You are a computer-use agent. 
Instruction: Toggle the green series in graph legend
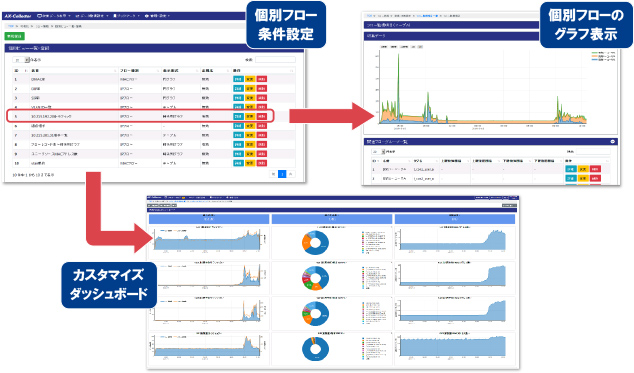(x=603, y=53)
